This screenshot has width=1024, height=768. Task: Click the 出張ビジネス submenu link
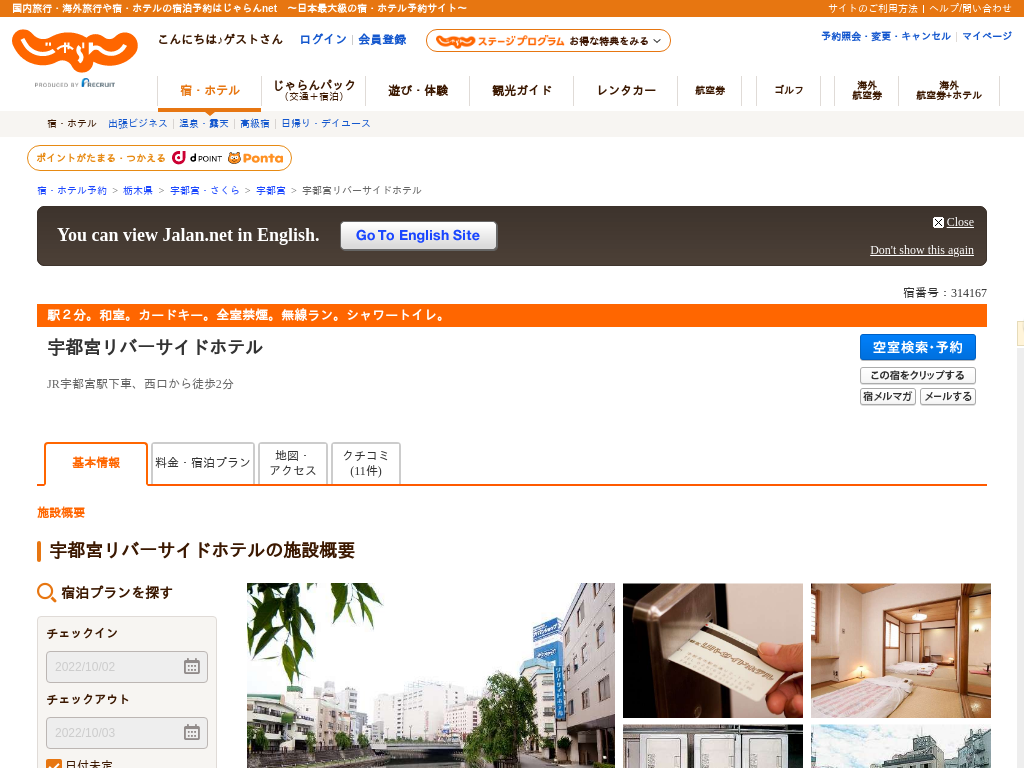pos(138,123)
